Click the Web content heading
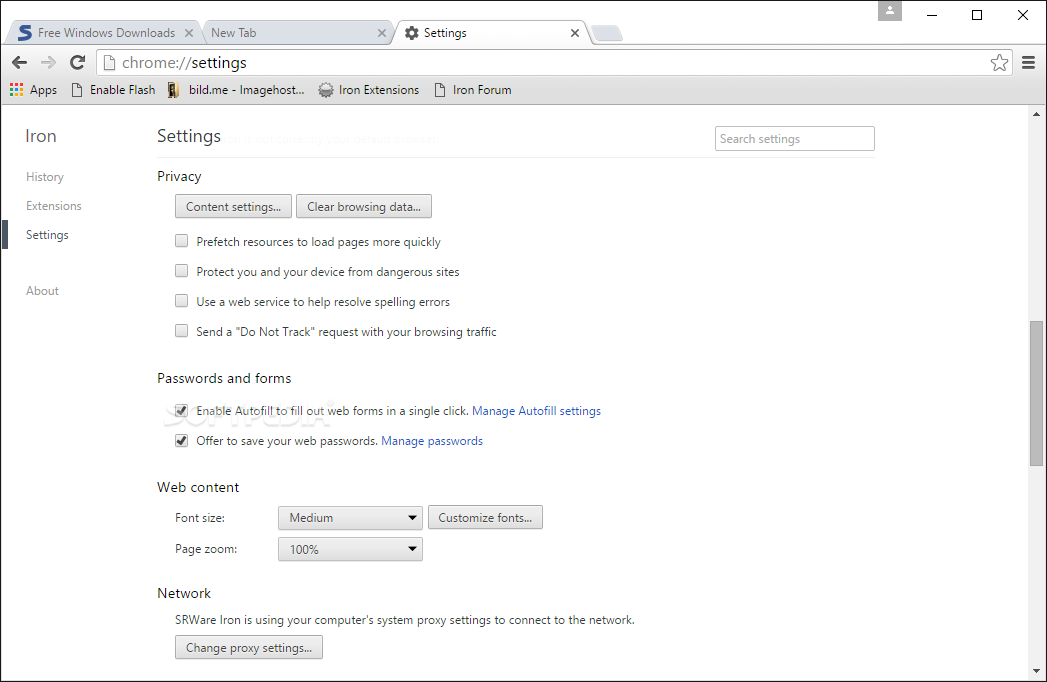Image resolution: width=1047 pixels, height=682 pixels. 198,487
